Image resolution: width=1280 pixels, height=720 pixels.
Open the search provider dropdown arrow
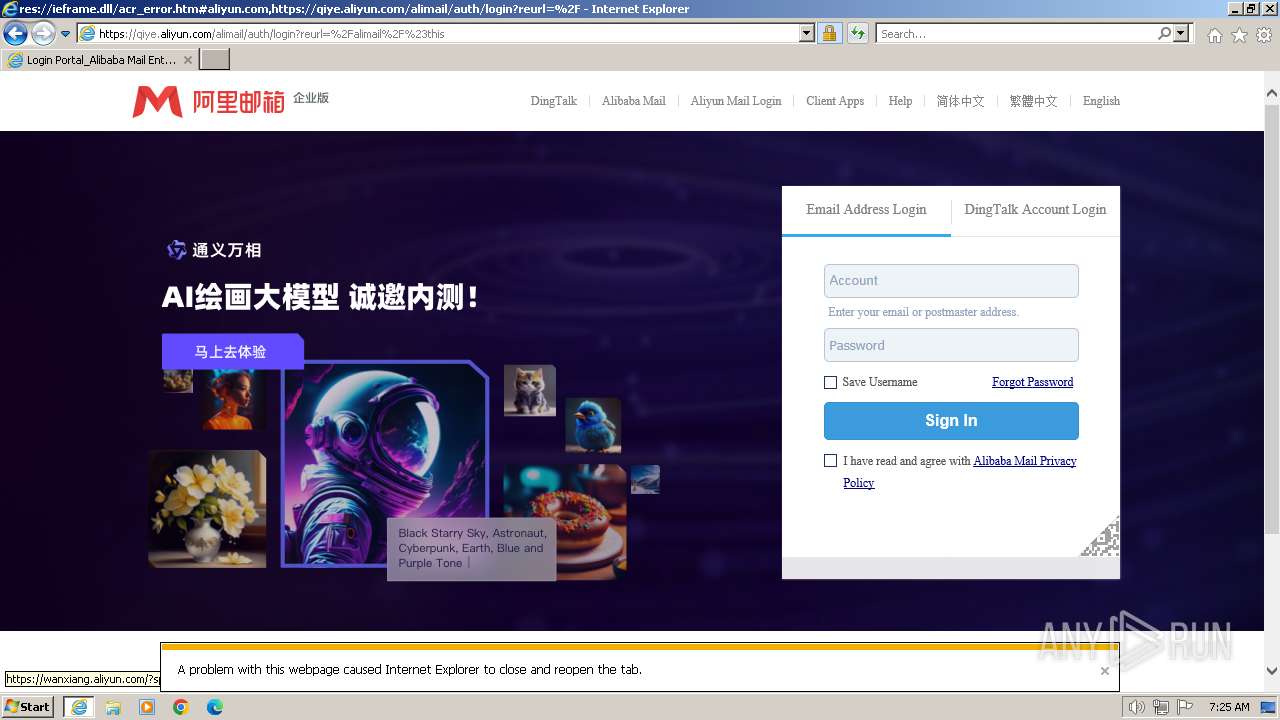(1182, 33)
